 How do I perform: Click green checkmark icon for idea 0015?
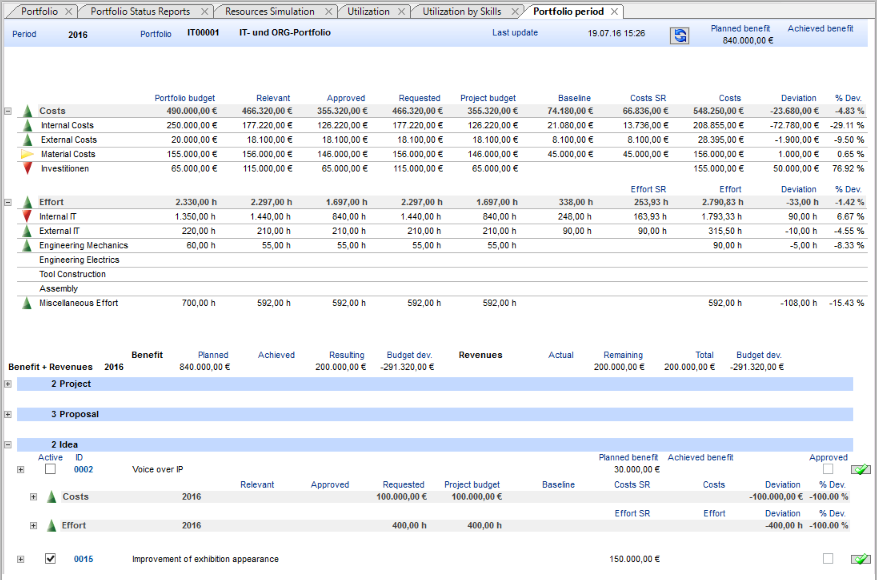tap(861, 559)
